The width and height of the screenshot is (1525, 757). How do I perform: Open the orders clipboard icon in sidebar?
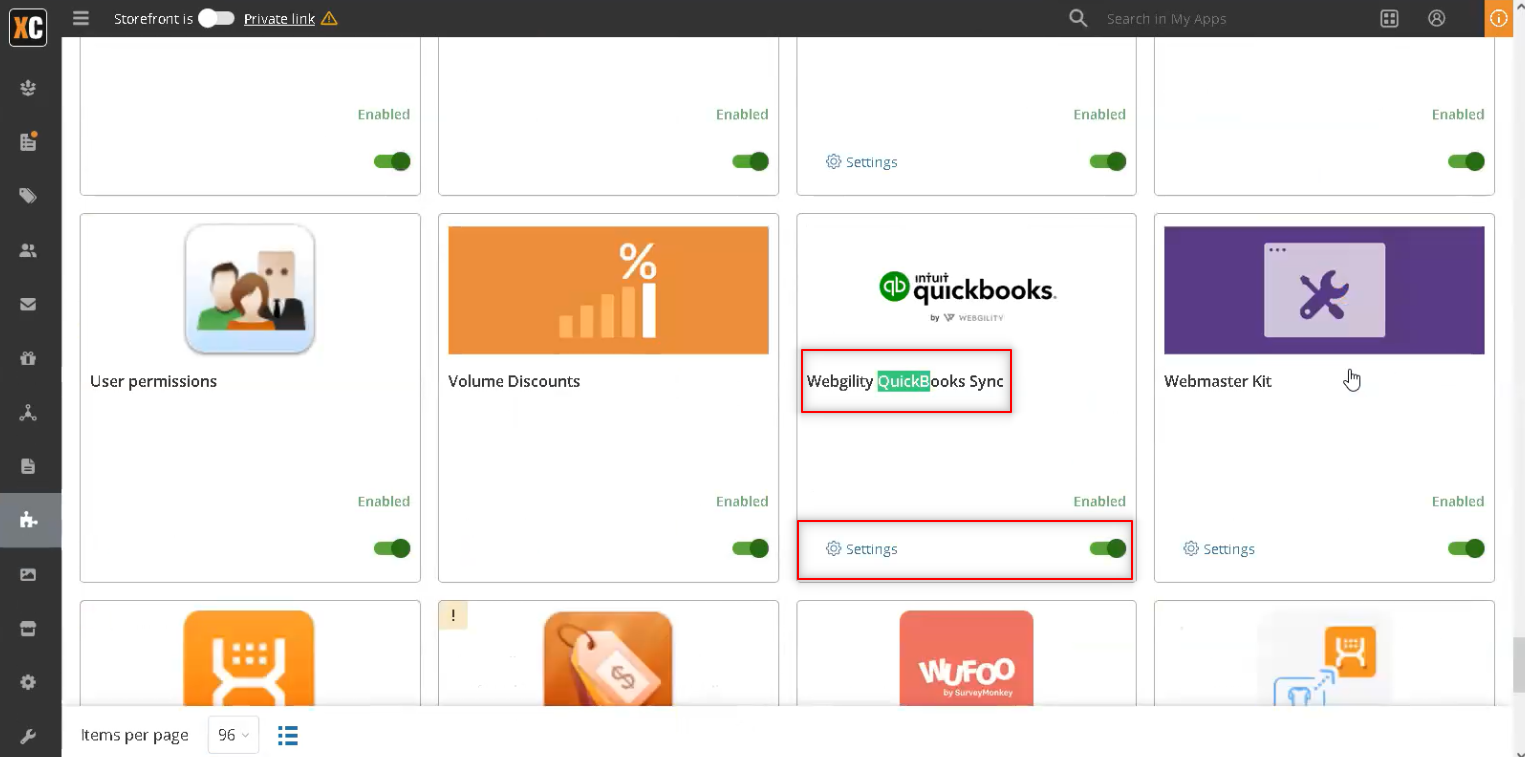pos(28,141)
